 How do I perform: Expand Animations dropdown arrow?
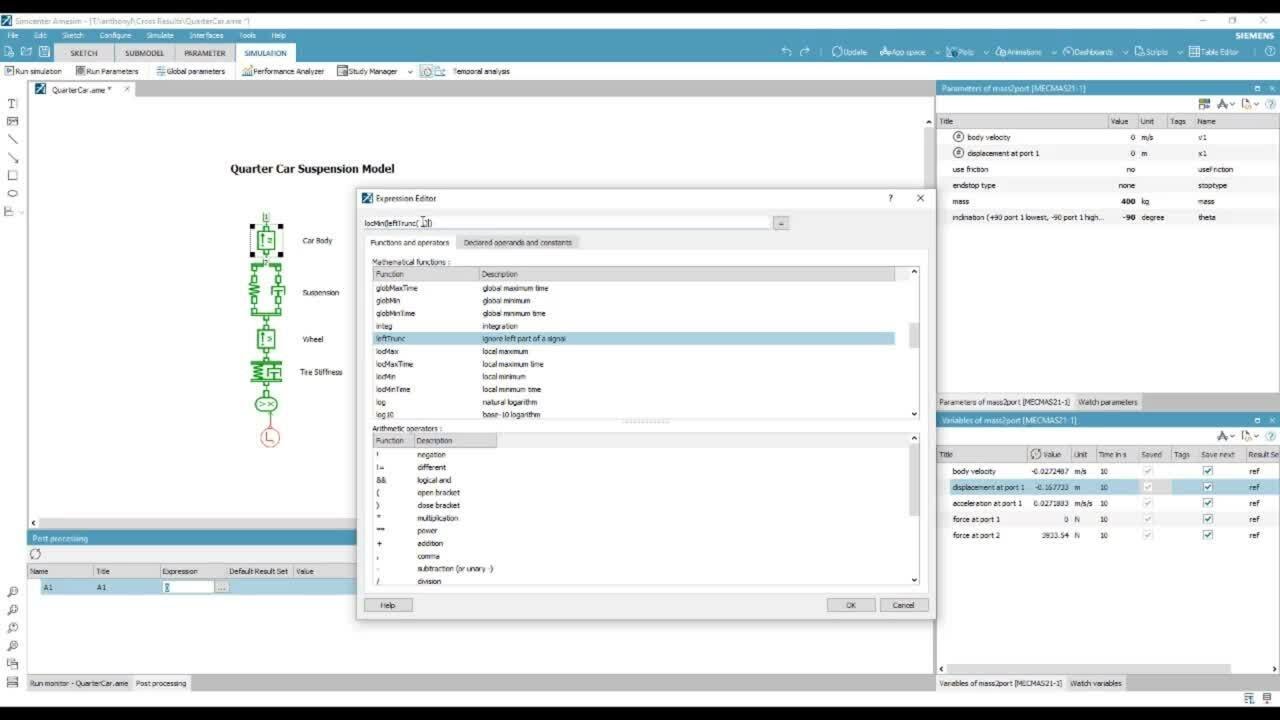pyautogui.click(x=1052, y=52)
